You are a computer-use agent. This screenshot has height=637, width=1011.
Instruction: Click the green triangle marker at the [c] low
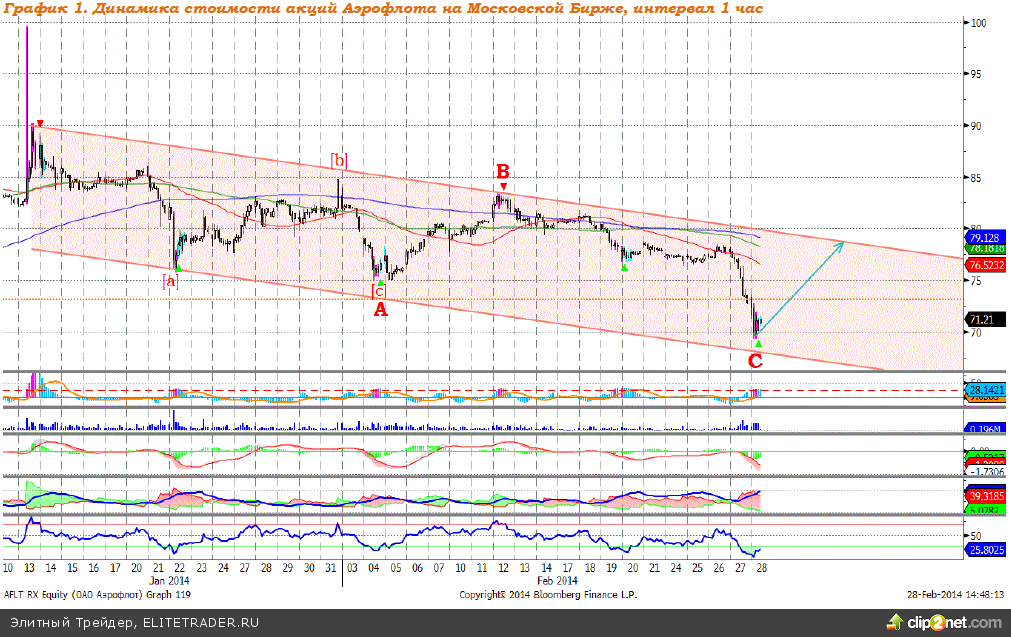coord(380,282)
